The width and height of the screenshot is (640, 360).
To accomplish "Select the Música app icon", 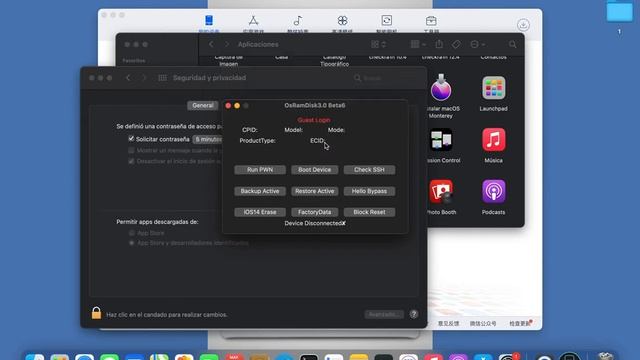I will [493, 140].
